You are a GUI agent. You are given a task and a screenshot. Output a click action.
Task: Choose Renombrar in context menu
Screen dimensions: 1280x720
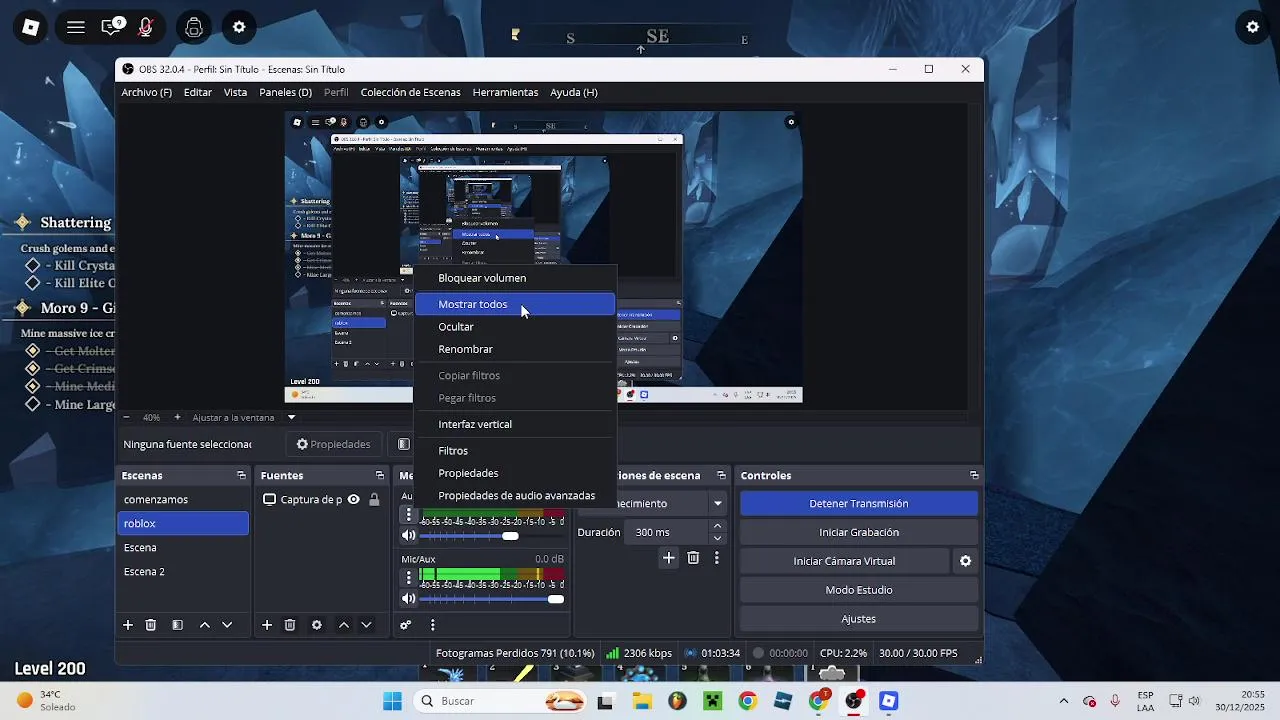pyautogui.click(x=515, y=349)
